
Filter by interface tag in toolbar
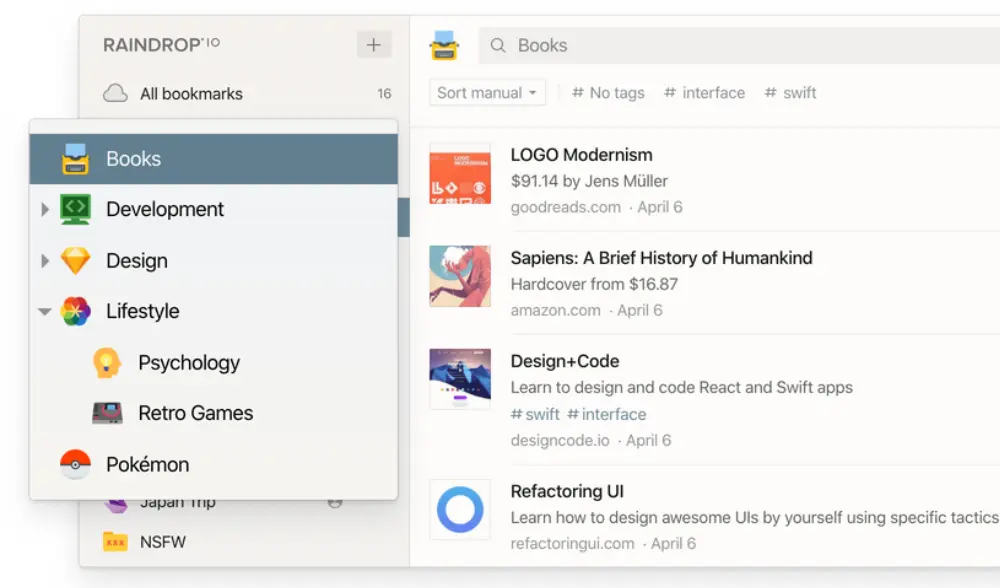click(704, 93)
